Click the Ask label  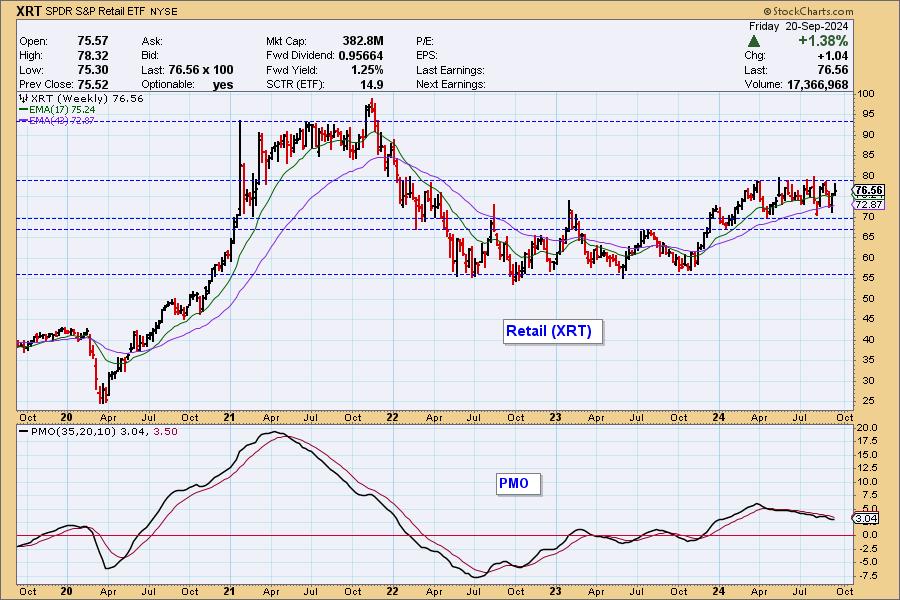click(x=152, y=41)
